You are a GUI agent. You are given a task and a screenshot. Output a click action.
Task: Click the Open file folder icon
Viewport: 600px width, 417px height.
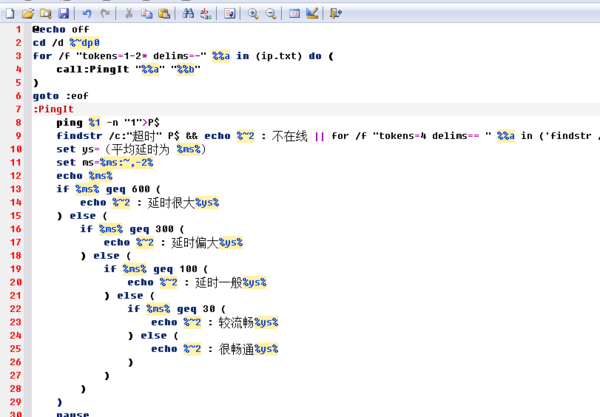[28, 14]
